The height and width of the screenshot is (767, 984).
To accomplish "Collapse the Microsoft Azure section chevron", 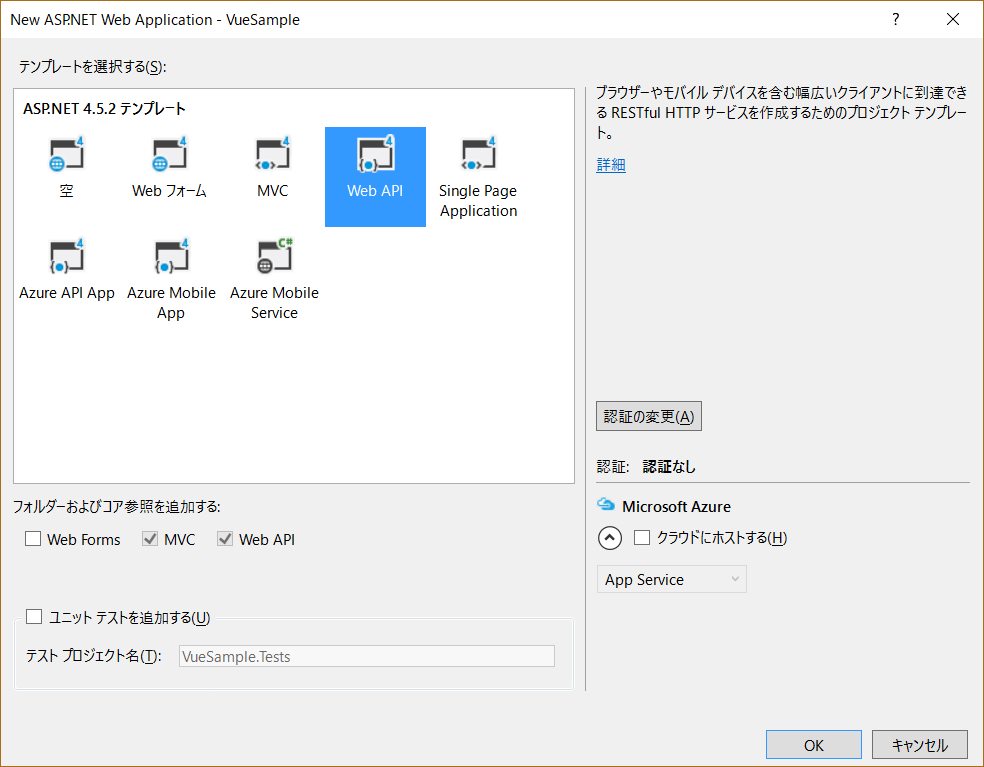I will coord(610,538).
